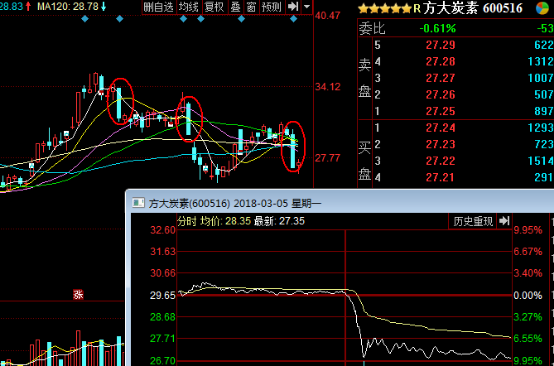Click the 删自选 remove-from-watchlist button
Viewport: 554px width, 366px height.
click(x=159, y=7)
